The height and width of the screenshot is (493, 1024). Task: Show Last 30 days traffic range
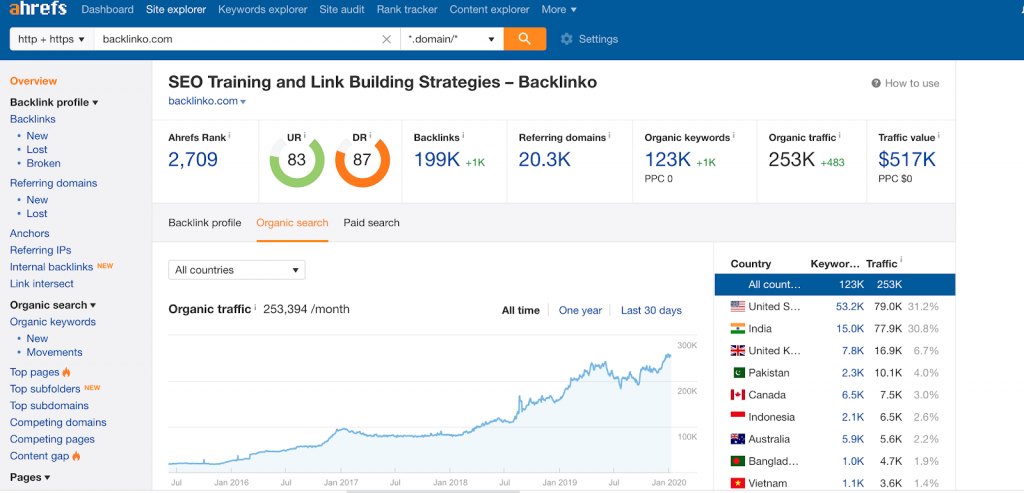(651, 310)
